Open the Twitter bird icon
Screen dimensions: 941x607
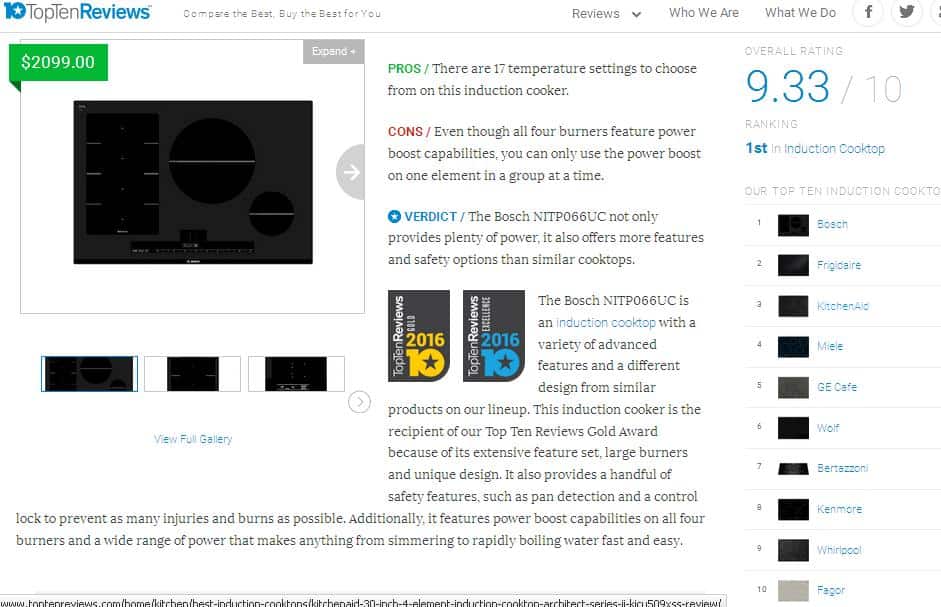906,12
